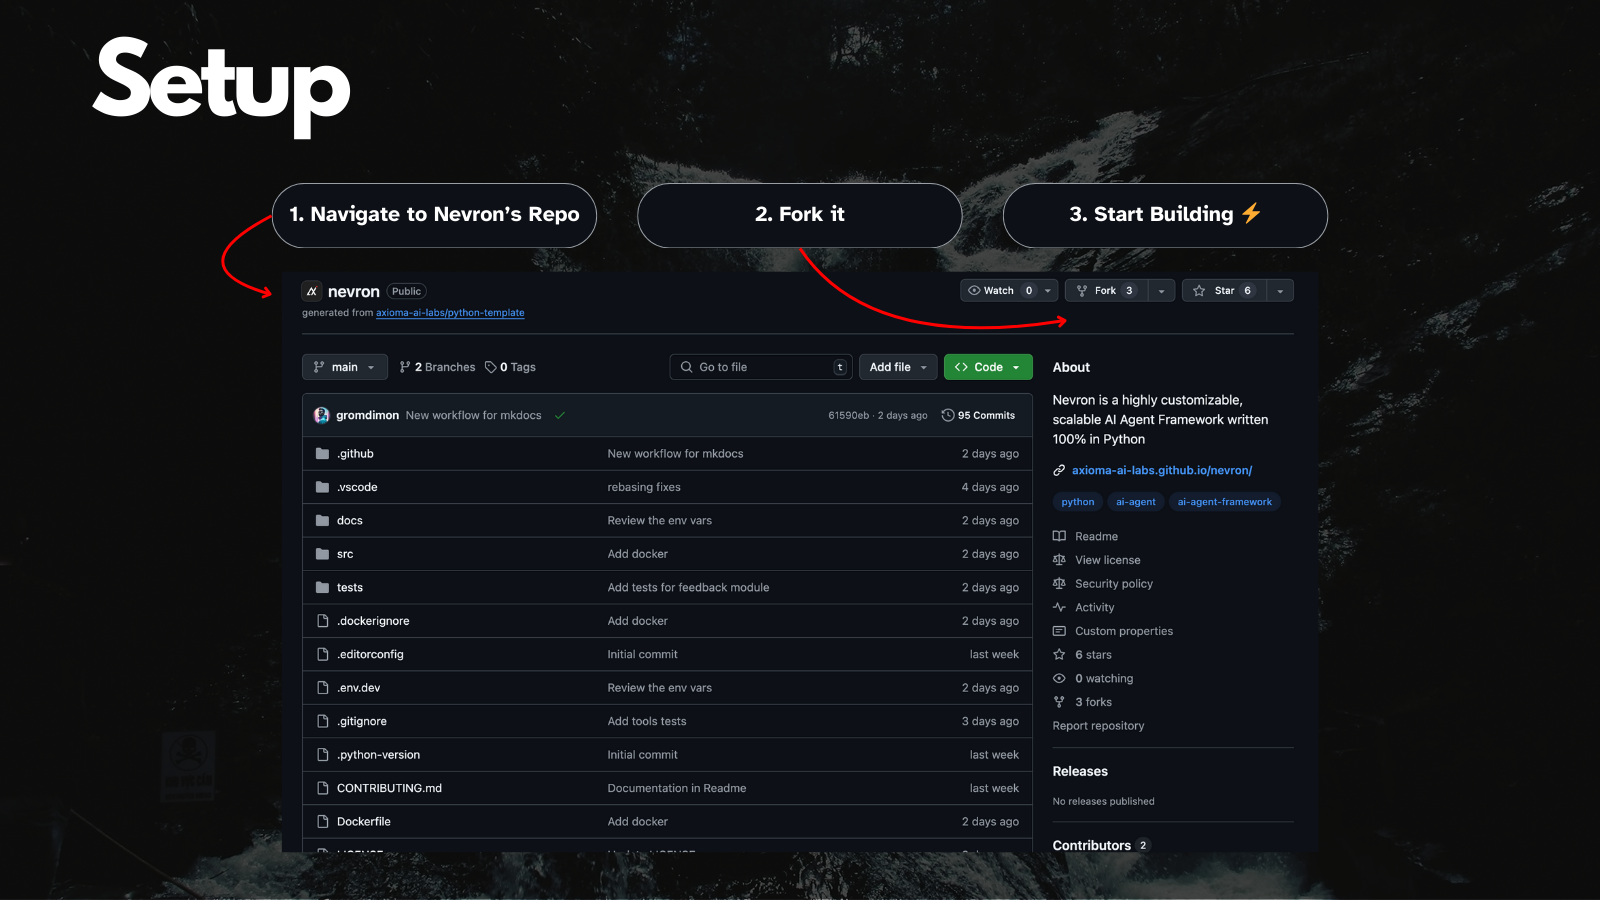Viewport: 1600px width, 900px height.
Task: Open the Releases heading
Action: [1080, 772]
